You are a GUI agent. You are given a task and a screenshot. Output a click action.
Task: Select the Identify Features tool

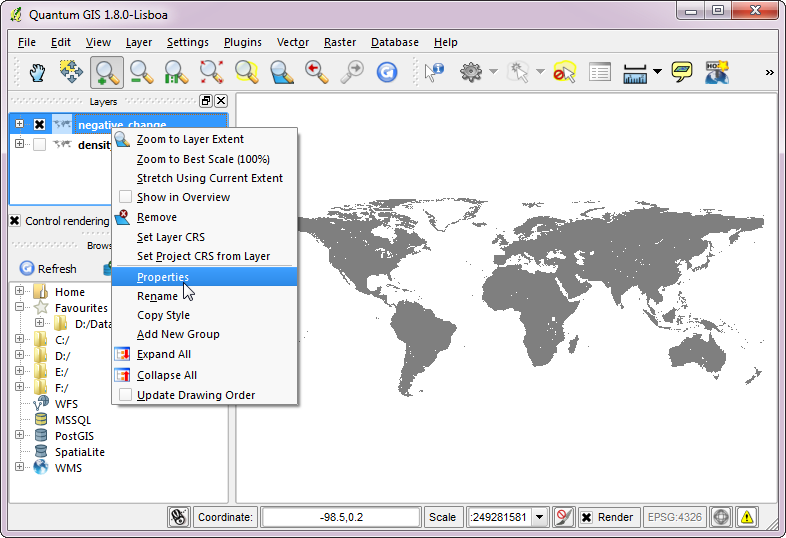[x=434, y=72]
